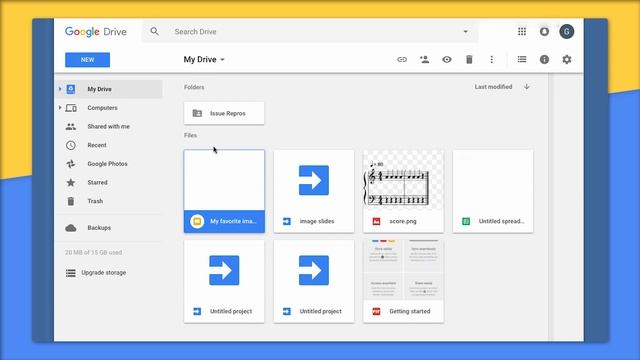Click the Starred star icon
The height and width of the screenshot is (360, 640).
pyautogui.click(x=71, y=182)
